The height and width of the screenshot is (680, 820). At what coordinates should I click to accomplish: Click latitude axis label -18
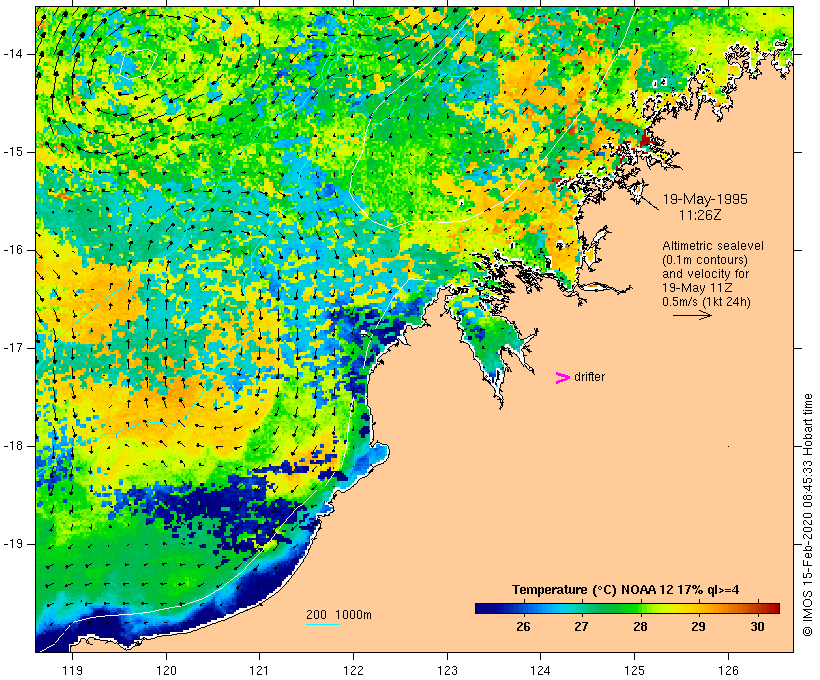point(13,446)
